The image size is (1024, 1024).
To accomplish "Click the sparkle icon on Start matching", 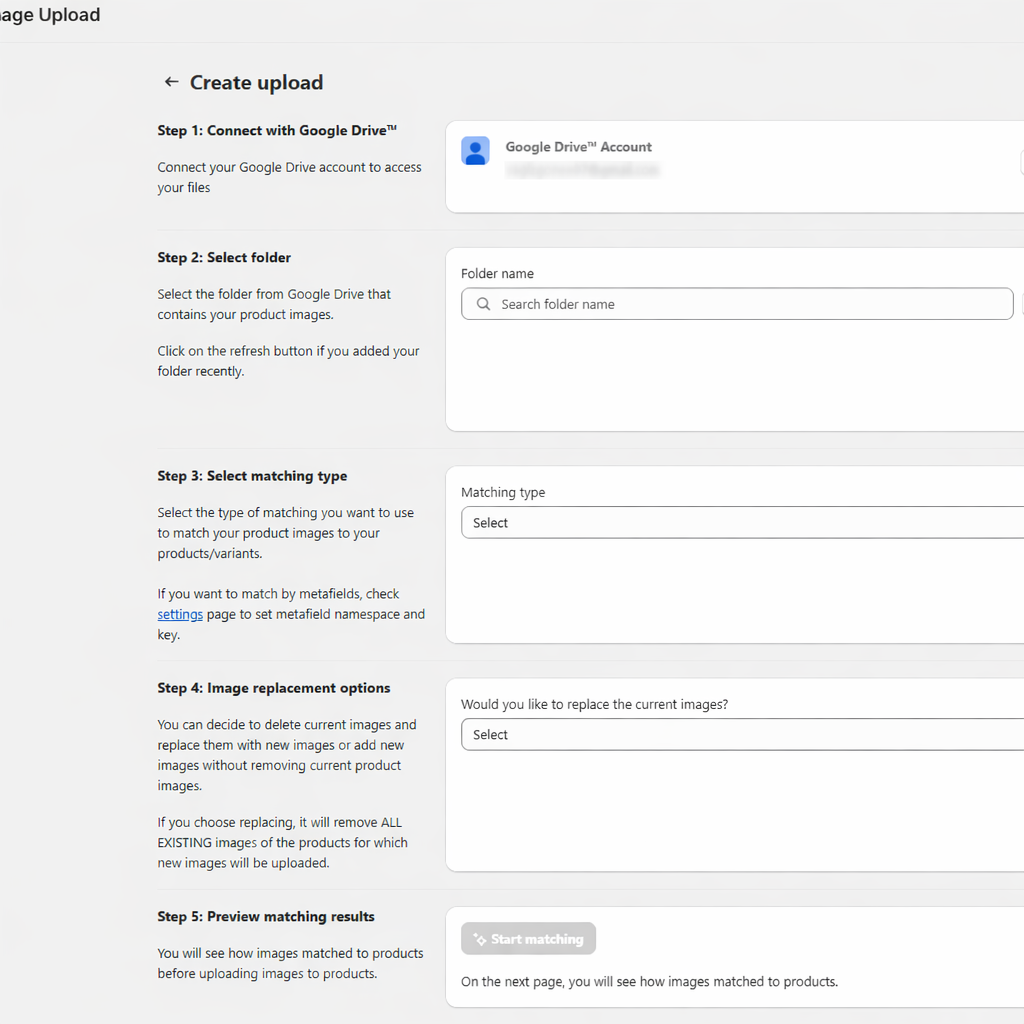I will 480,939.
